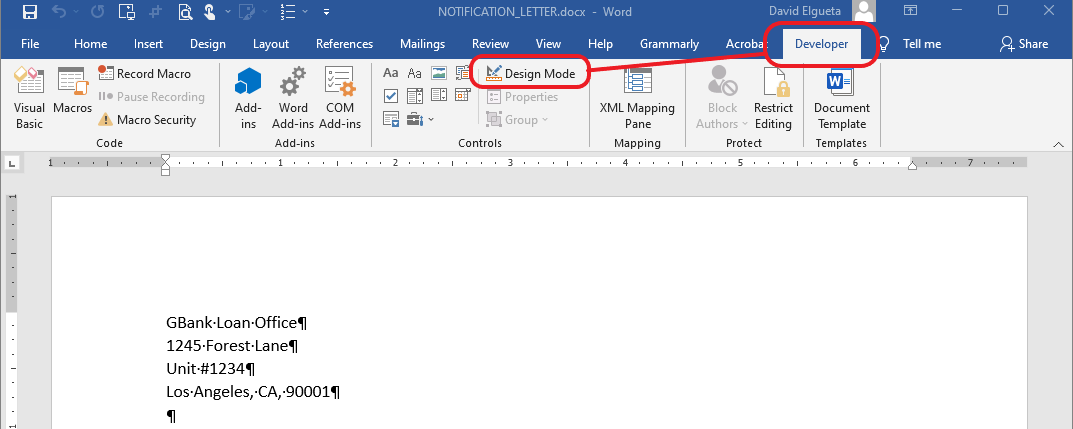Insert a Check Box content control
This screenshot has height=429, width=1073.
pos(391,97)
